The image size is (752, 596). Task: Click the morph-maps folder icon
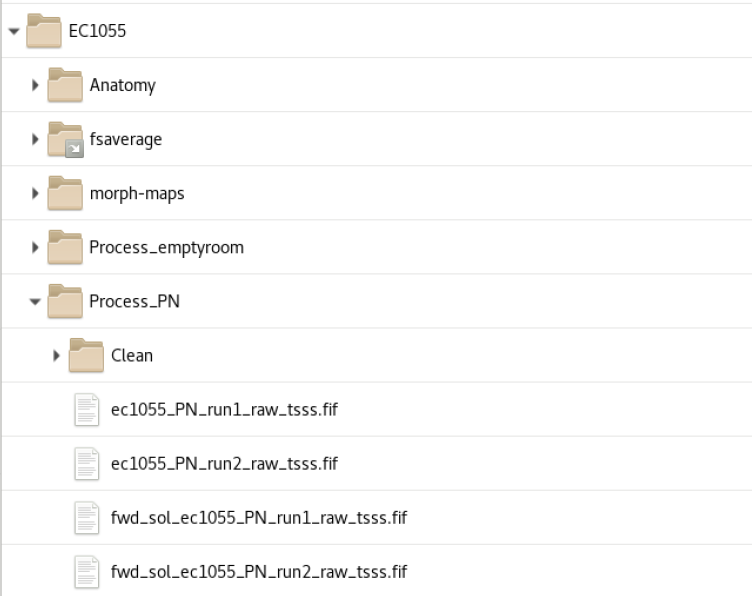coord(64,193)
